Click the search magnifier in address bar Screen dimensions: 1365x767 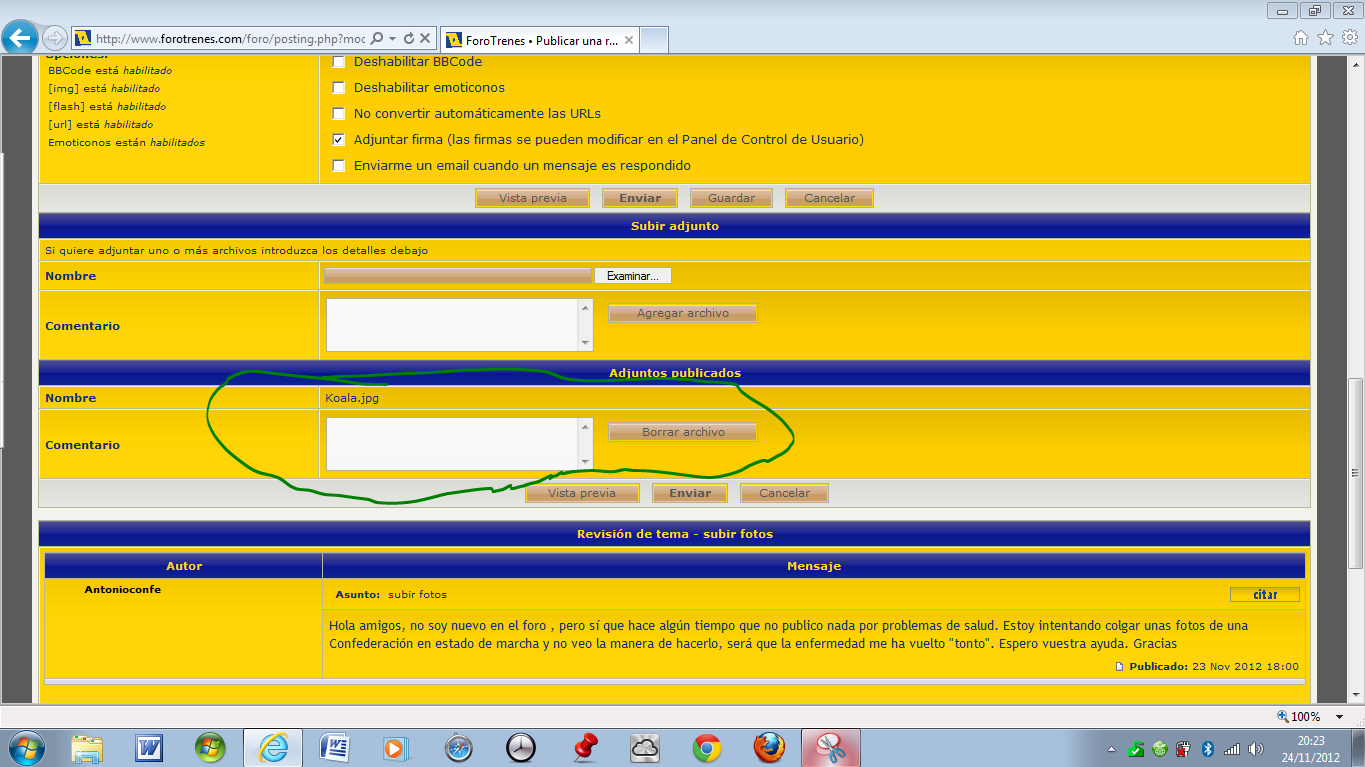pos(377,39)
